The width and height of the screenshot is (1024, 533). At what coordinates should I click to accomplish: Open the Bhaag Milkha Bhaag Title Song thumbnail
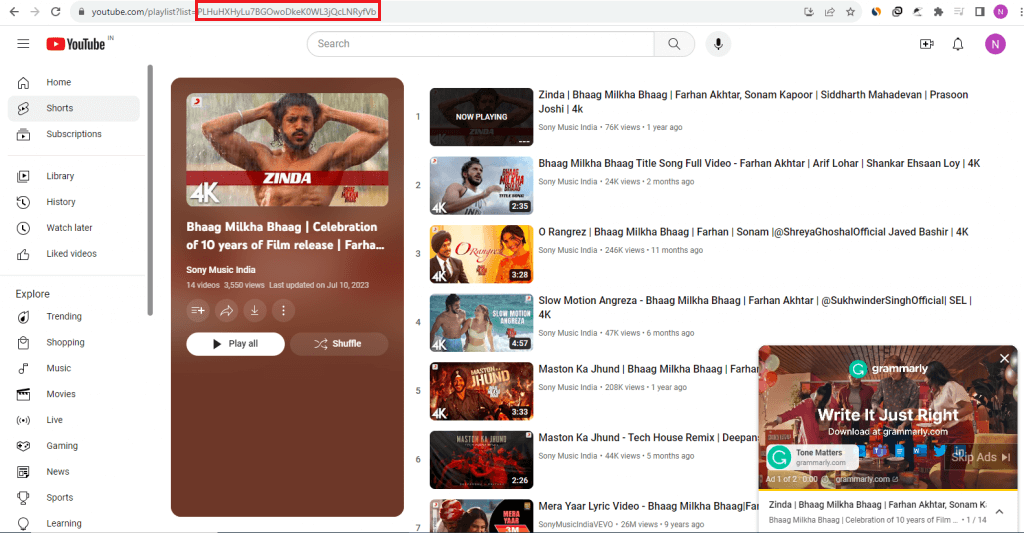click(x=481, y=186)
